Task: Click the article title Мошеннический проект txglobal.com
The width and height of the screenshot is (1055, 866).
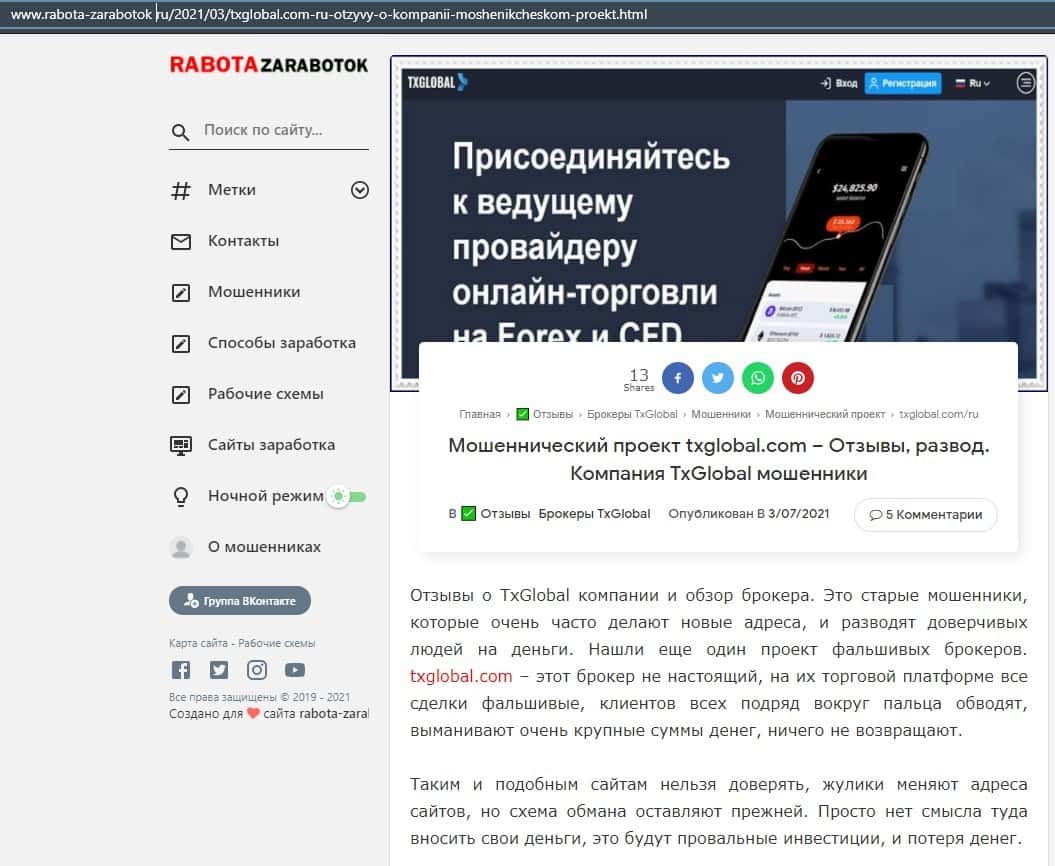Action: tap(719, 460)
